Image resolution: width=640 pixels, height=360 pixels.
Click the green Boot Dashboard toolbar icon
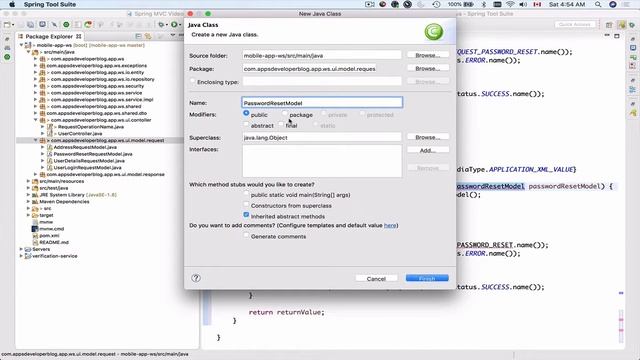[66, 24]
